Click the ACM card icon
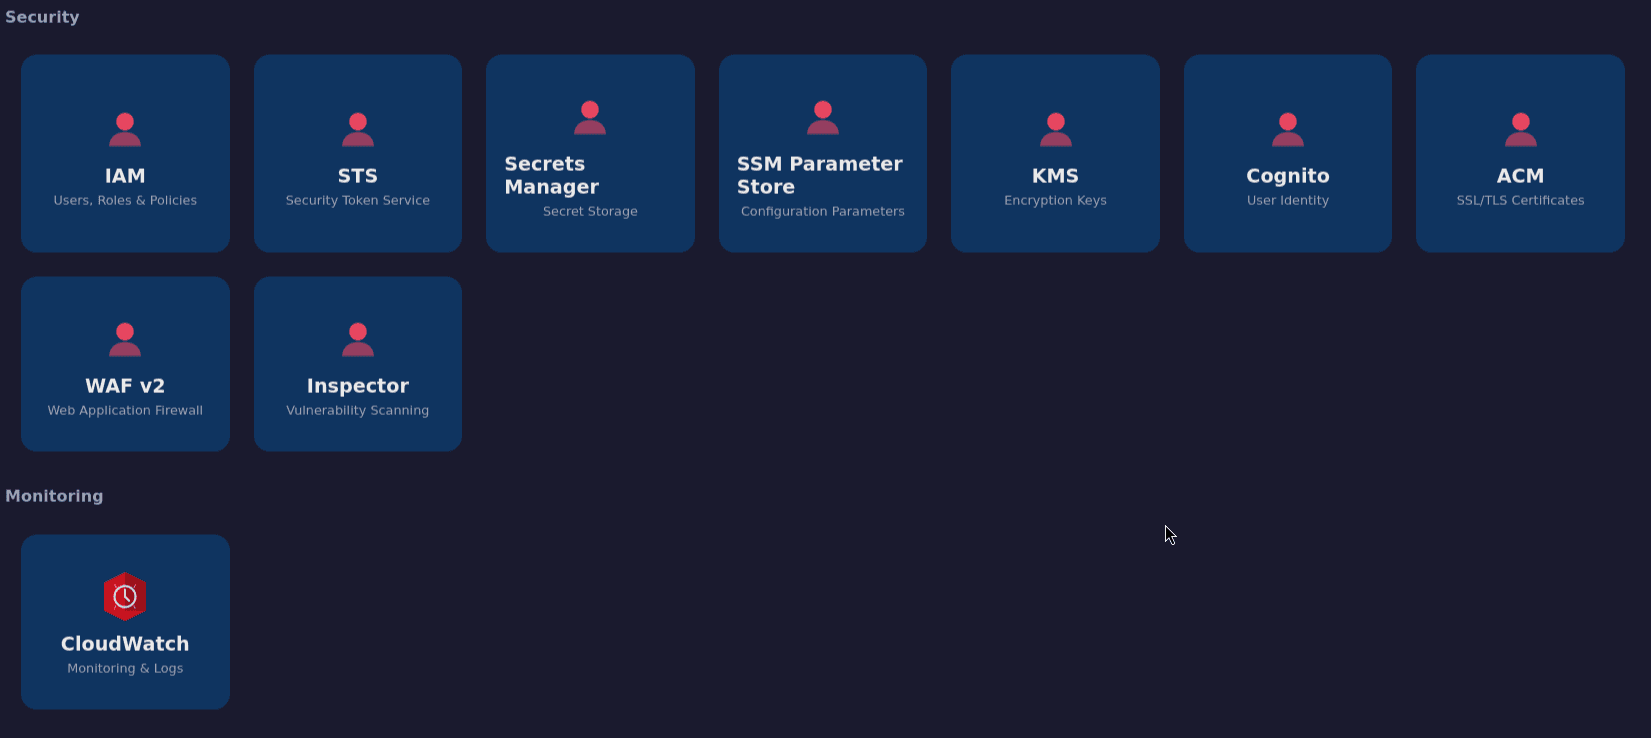The image size is (1651, 738). (x=1520, y=130)
